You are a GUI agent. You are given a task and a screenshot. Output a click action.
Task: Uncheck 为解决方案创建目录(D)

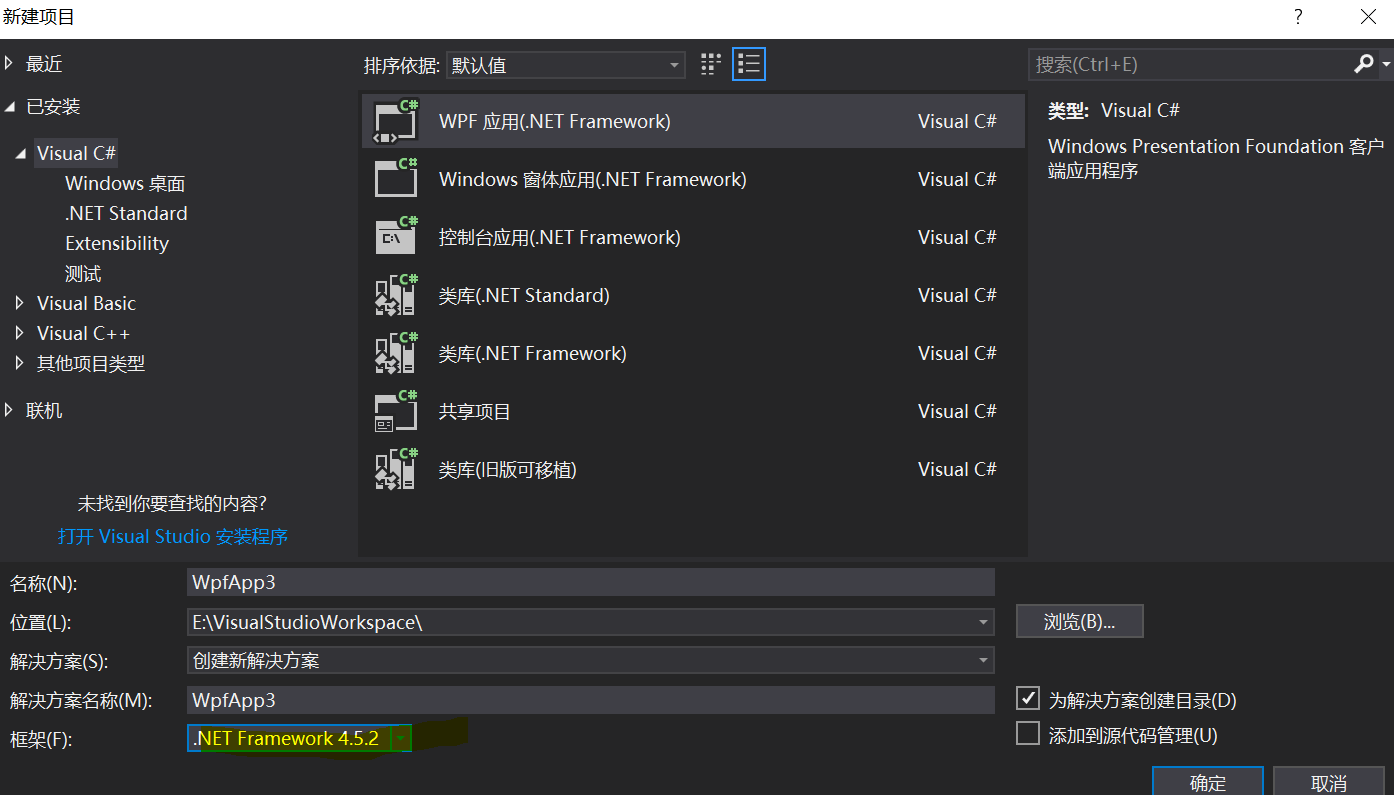(1027, 698)
